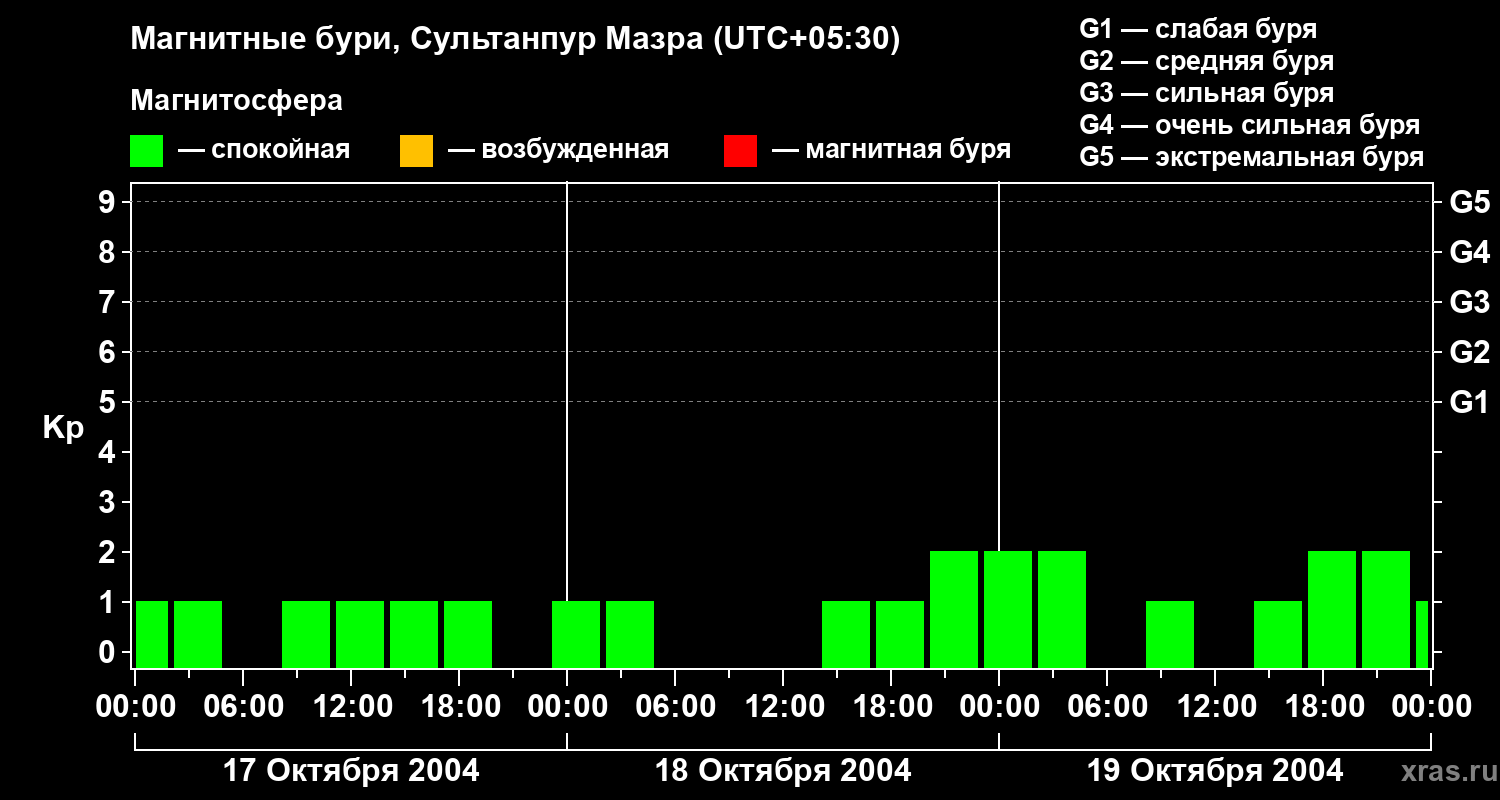
Task: Click the 12:00 tick label under 18 October
Action: (x=783, y=707)
